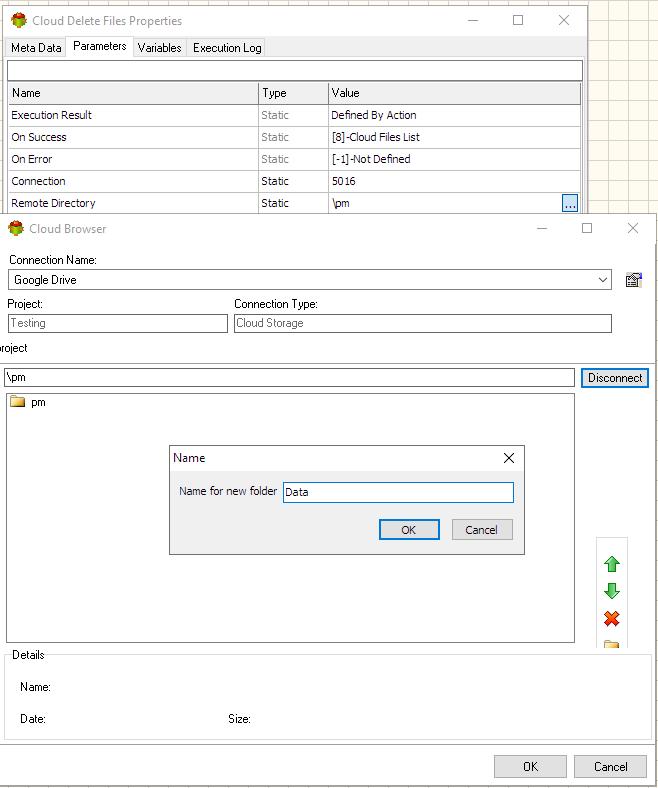Click the connection properties icon beside Google Drive

point(633,280)
